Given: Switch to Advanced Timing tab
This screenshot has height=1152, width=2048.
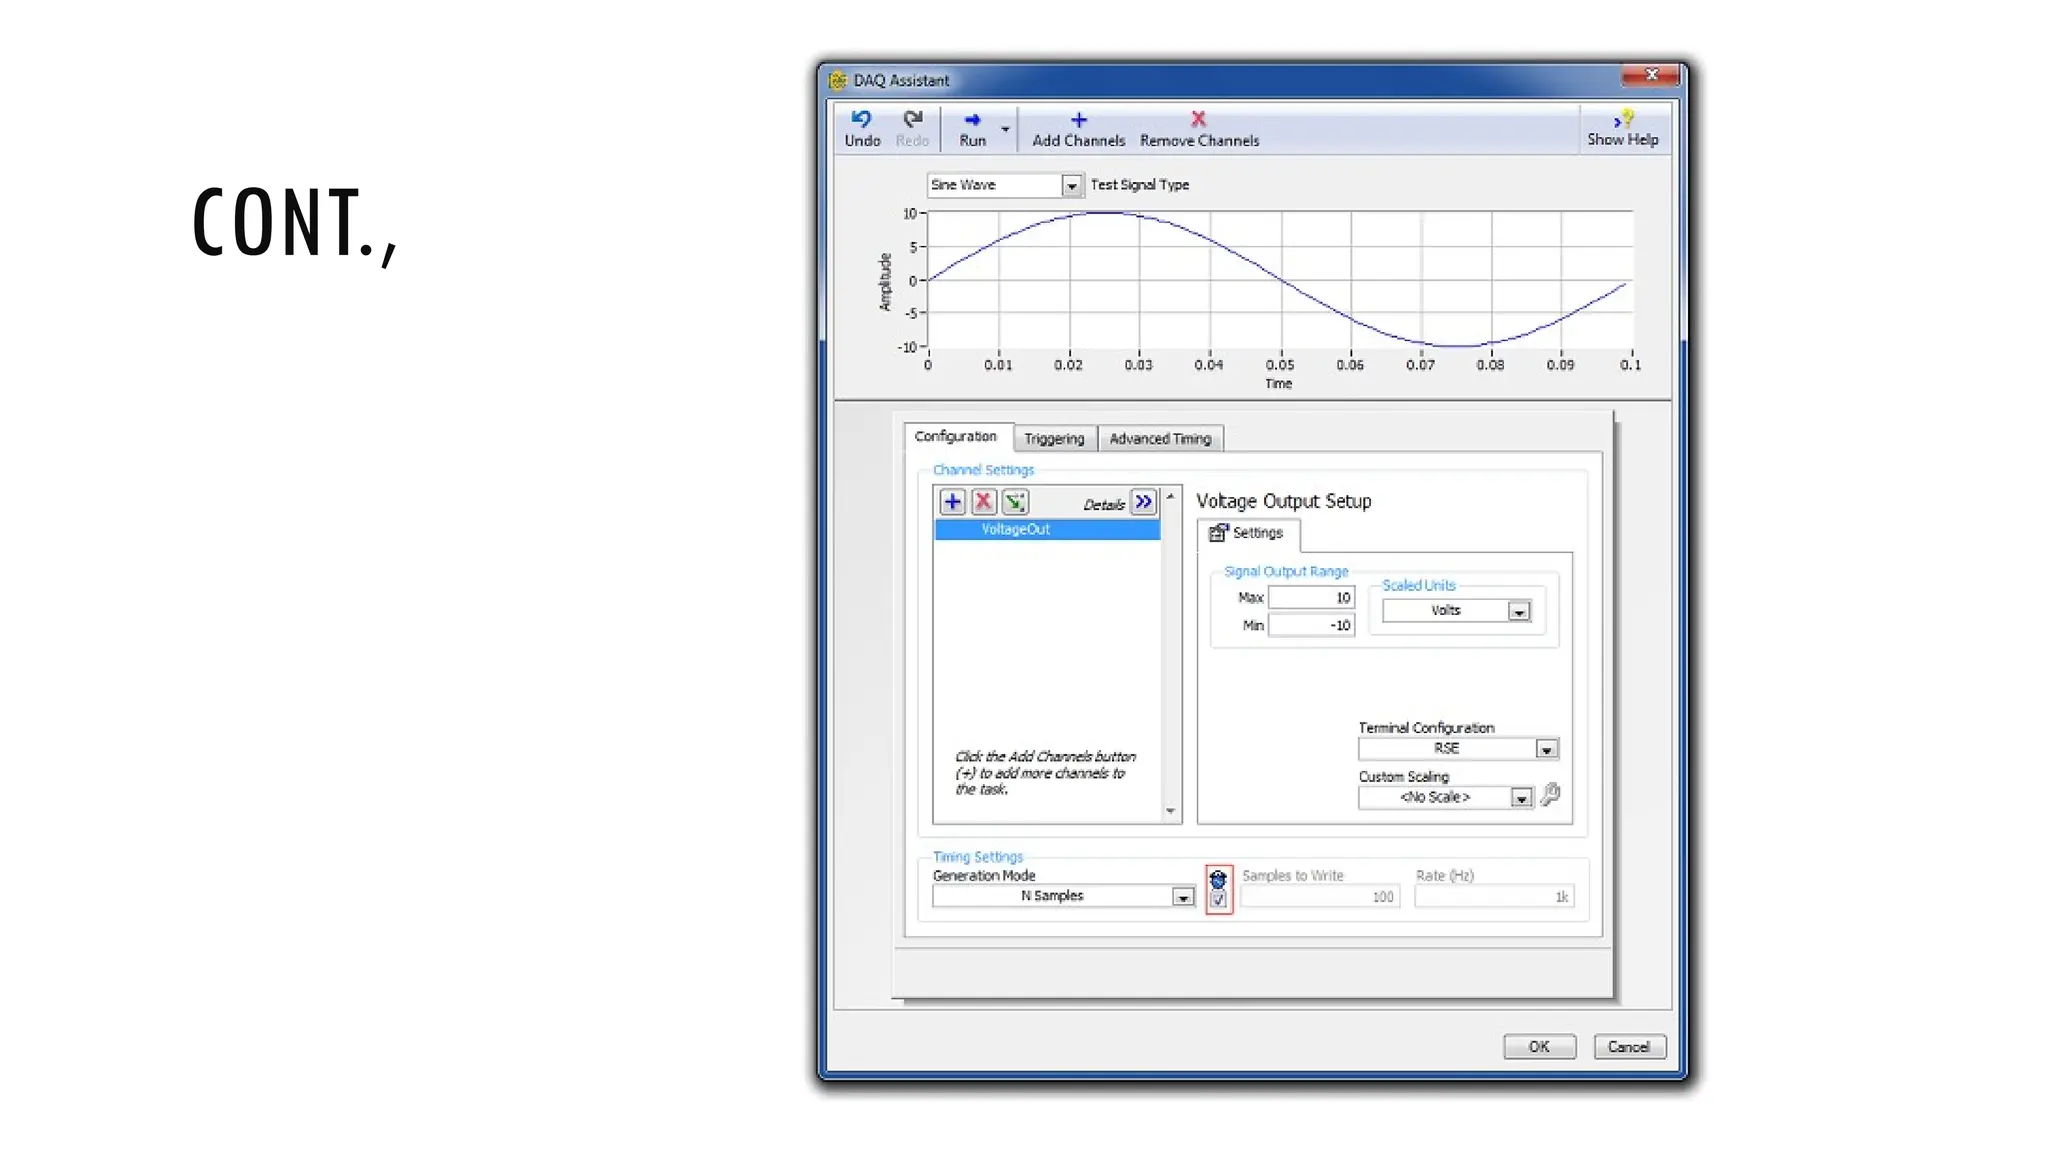Looking at the screenshot, I should click(x=1160, y=439).
